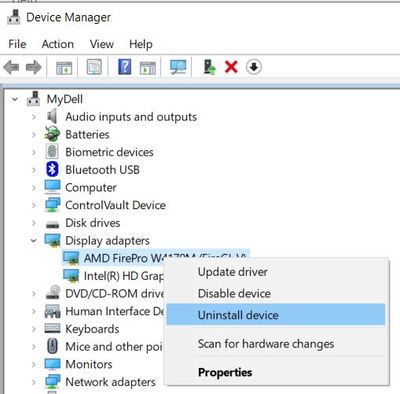Viewport: 400px width, 394px height.
Task: Expand the Human Interface Devices node
Action: 34,311
